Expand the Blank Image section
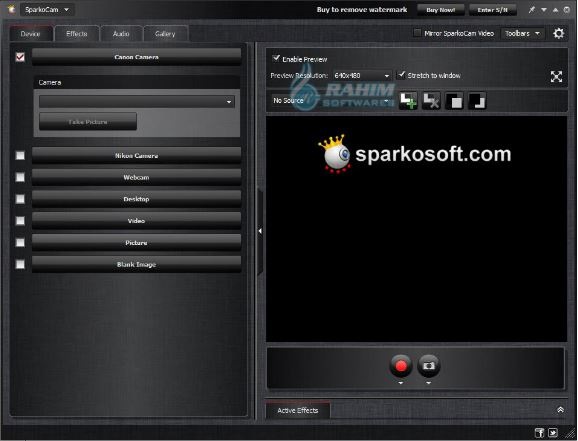Image resolution: width=578 pixels, height=441 pixels. click(136, 264)
